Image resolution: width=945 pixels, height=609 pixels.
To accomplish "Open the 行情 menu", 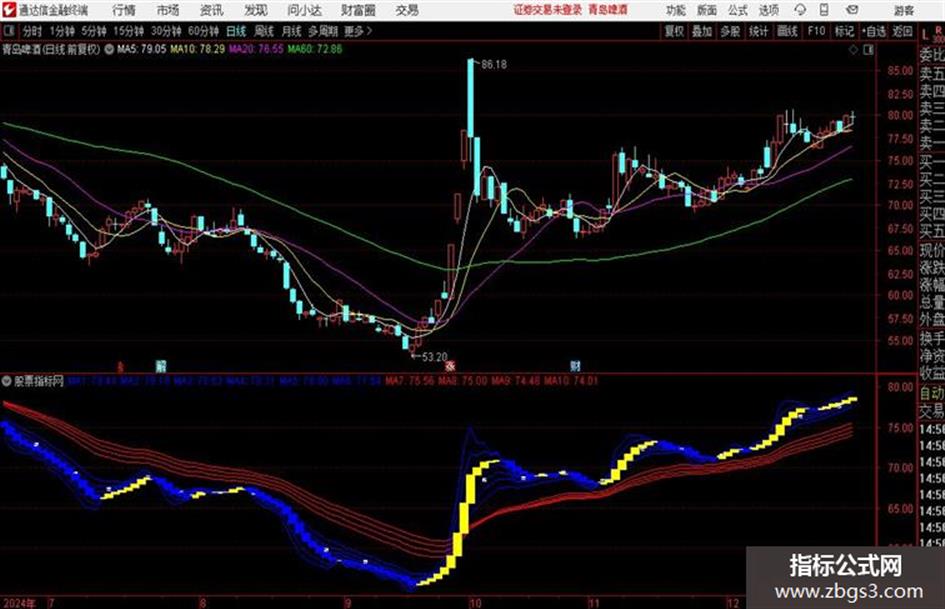I will [x=124, y=10].
